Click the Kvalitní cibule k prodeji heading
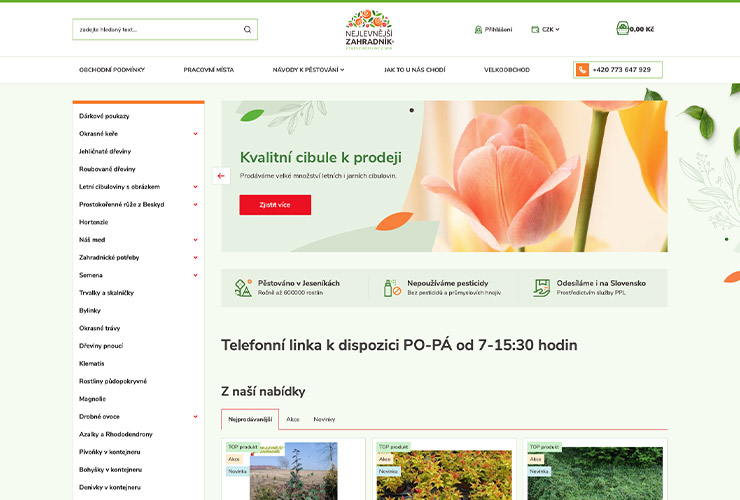Viewport: 740px width, 500px height. coord(320,157)
